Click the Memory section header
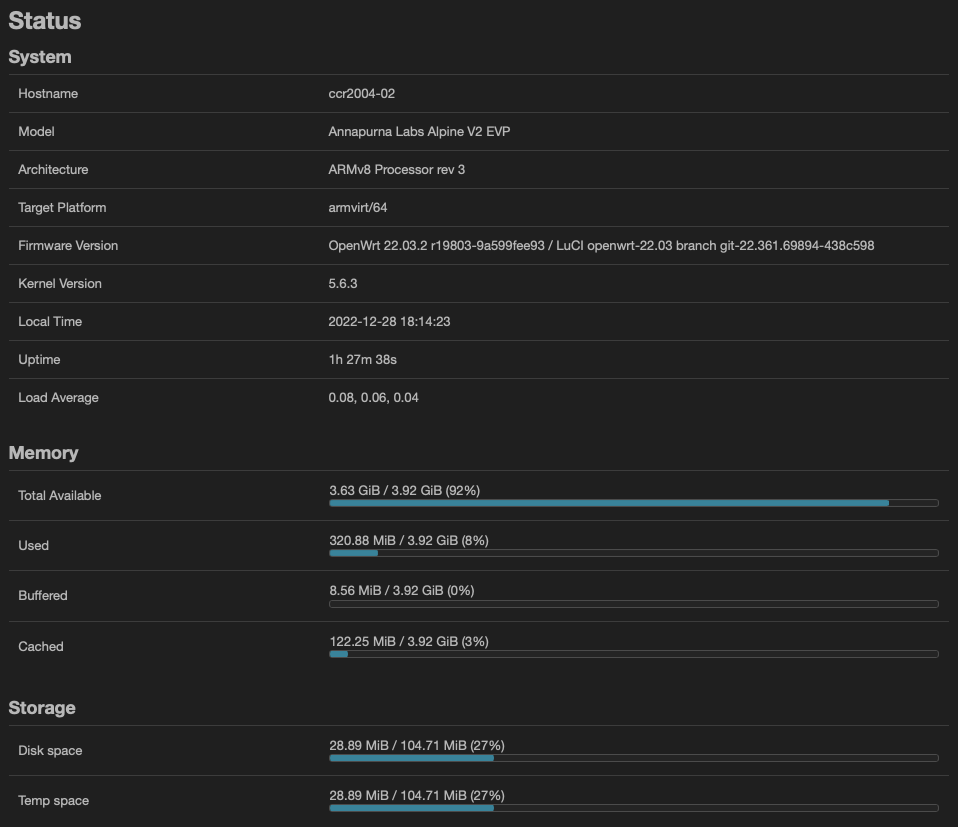The width and height of the screenshot is (958, 827). (43, 452)
